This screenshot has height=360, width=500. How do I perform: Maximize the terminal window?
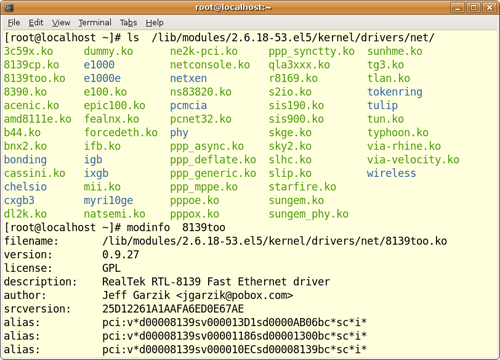tap(473, 7)
